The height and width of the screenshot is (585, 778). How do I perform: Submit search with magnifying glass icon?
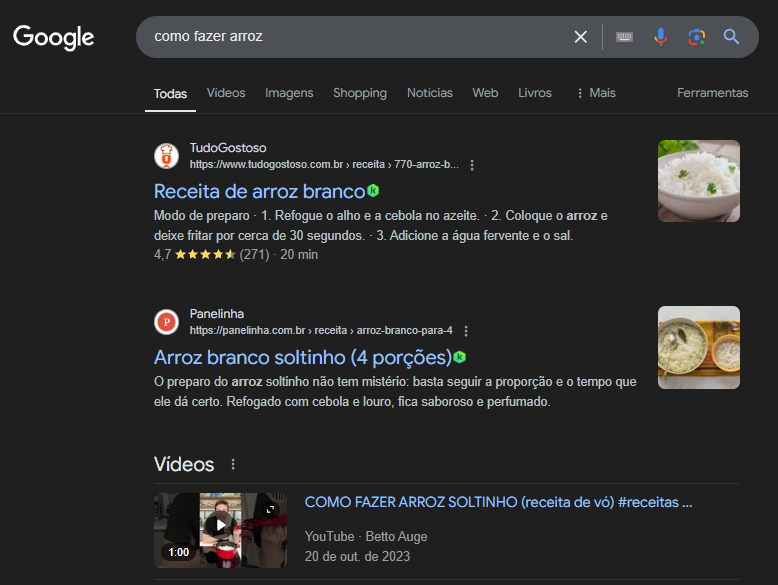pos(731,37)
